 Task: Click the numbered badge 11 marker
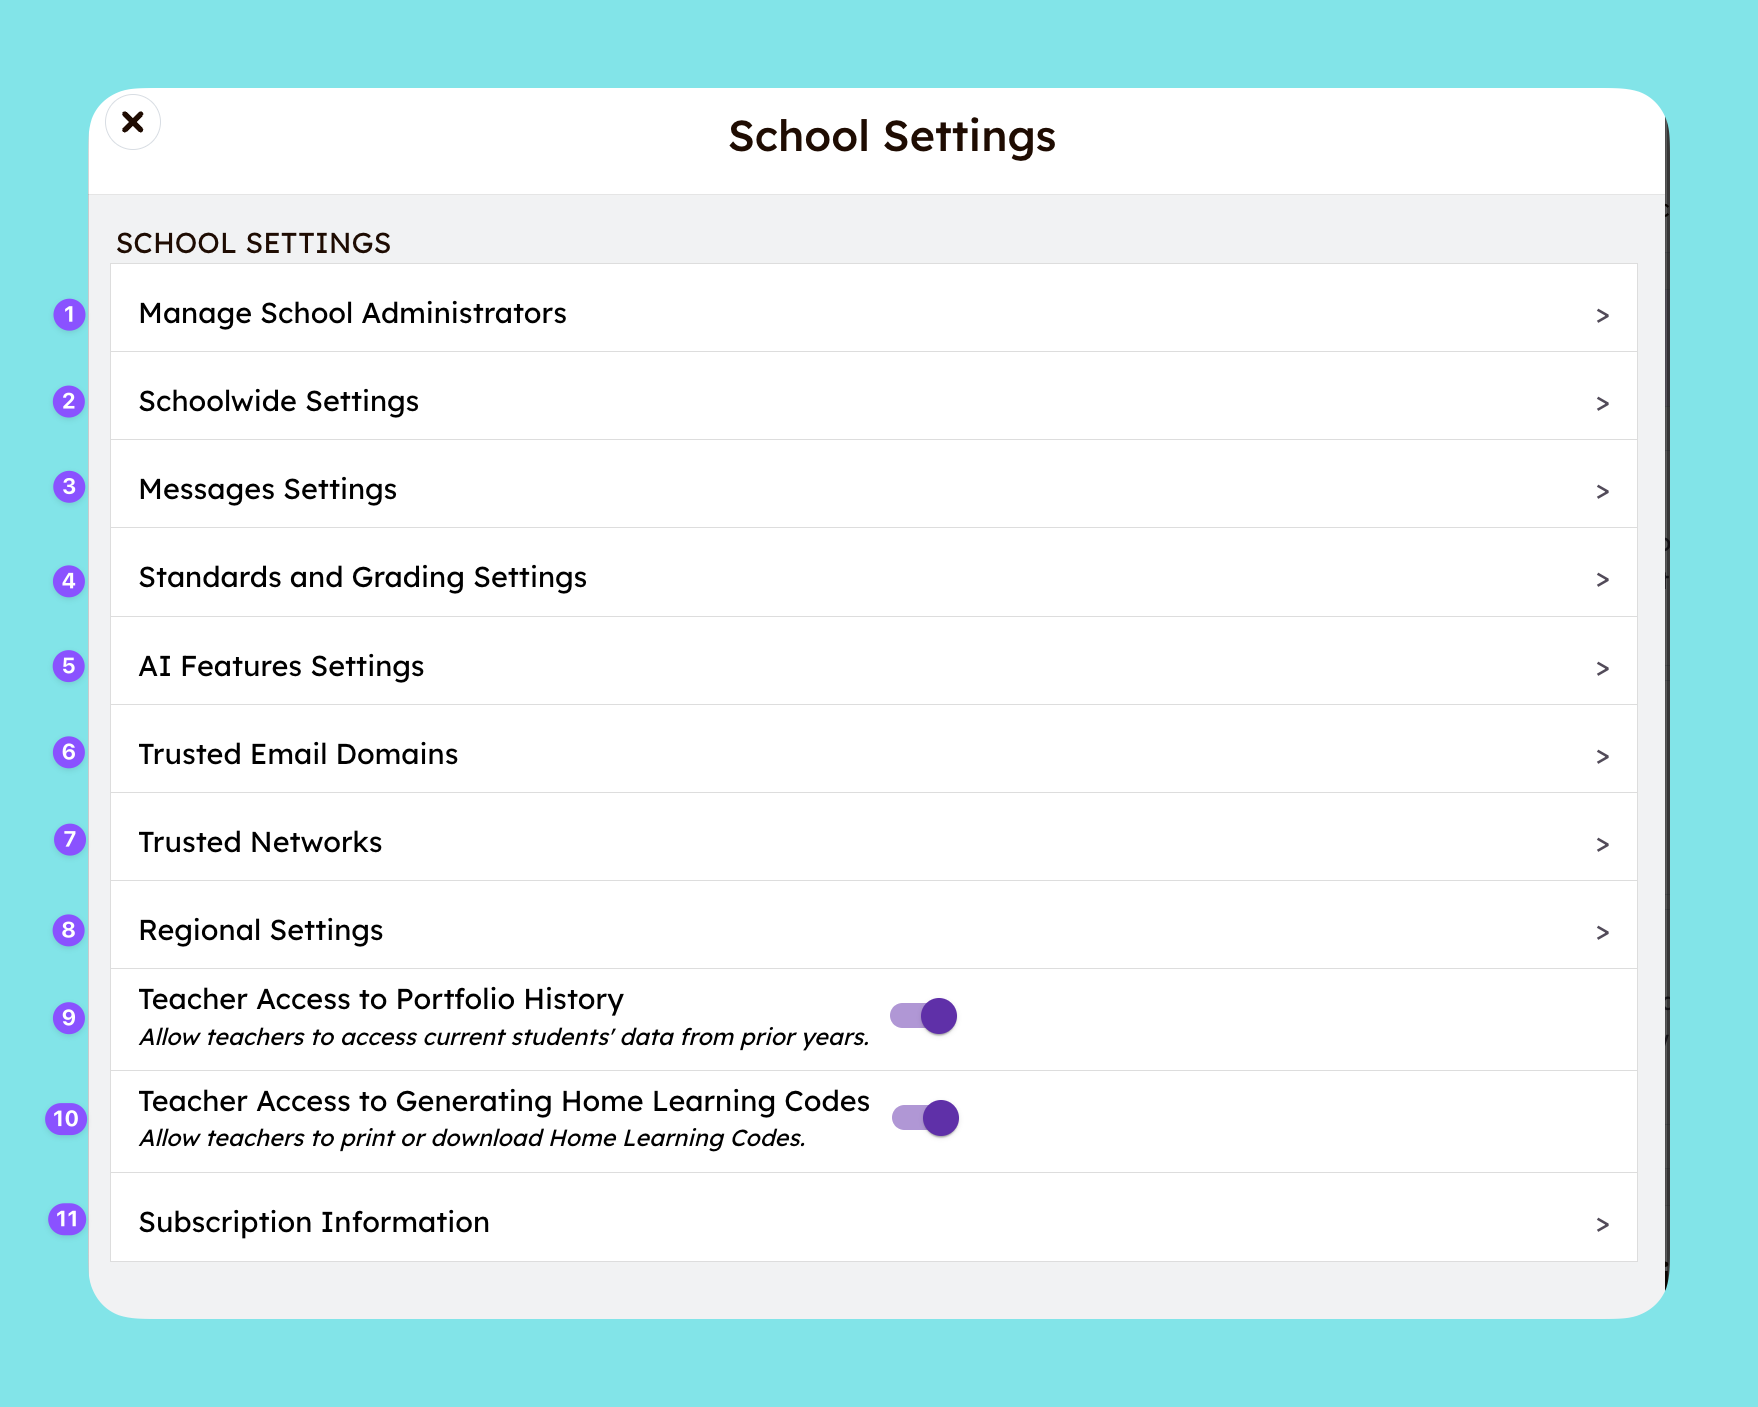[x=65, y=1219]
